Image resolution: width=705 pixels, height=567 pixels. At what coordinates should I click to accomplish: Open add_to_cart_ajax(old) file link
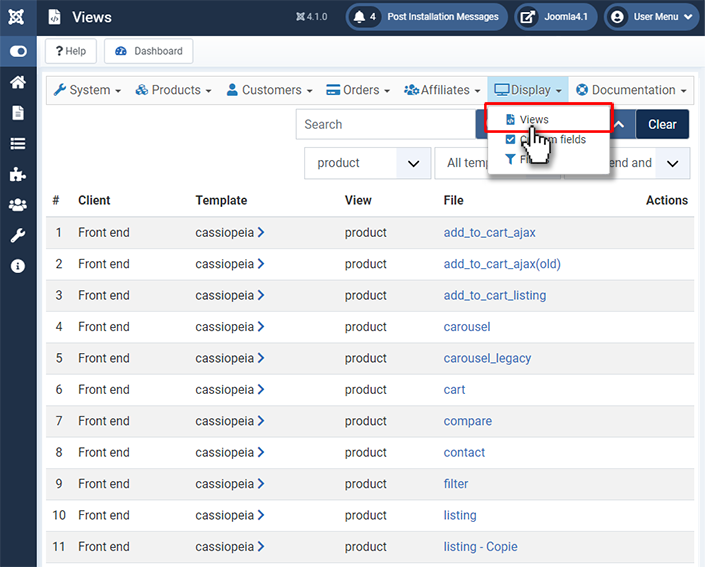click(x=502, y=264)
